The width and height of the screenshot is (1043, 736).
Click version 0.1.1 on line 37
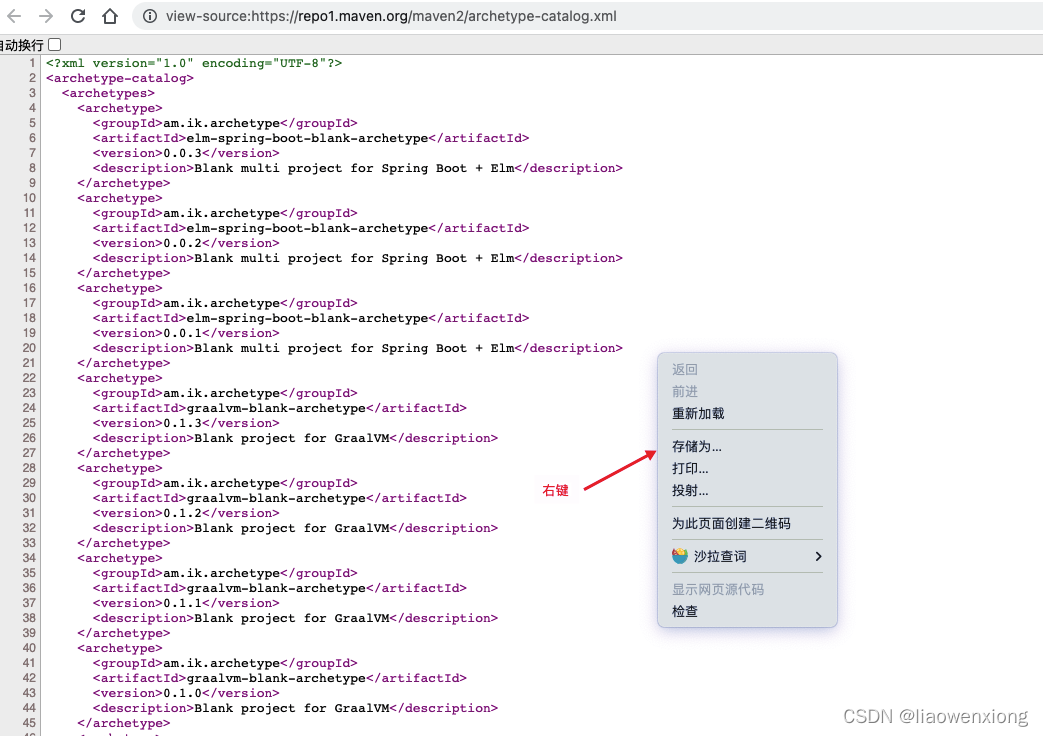[x=186, y=603]
